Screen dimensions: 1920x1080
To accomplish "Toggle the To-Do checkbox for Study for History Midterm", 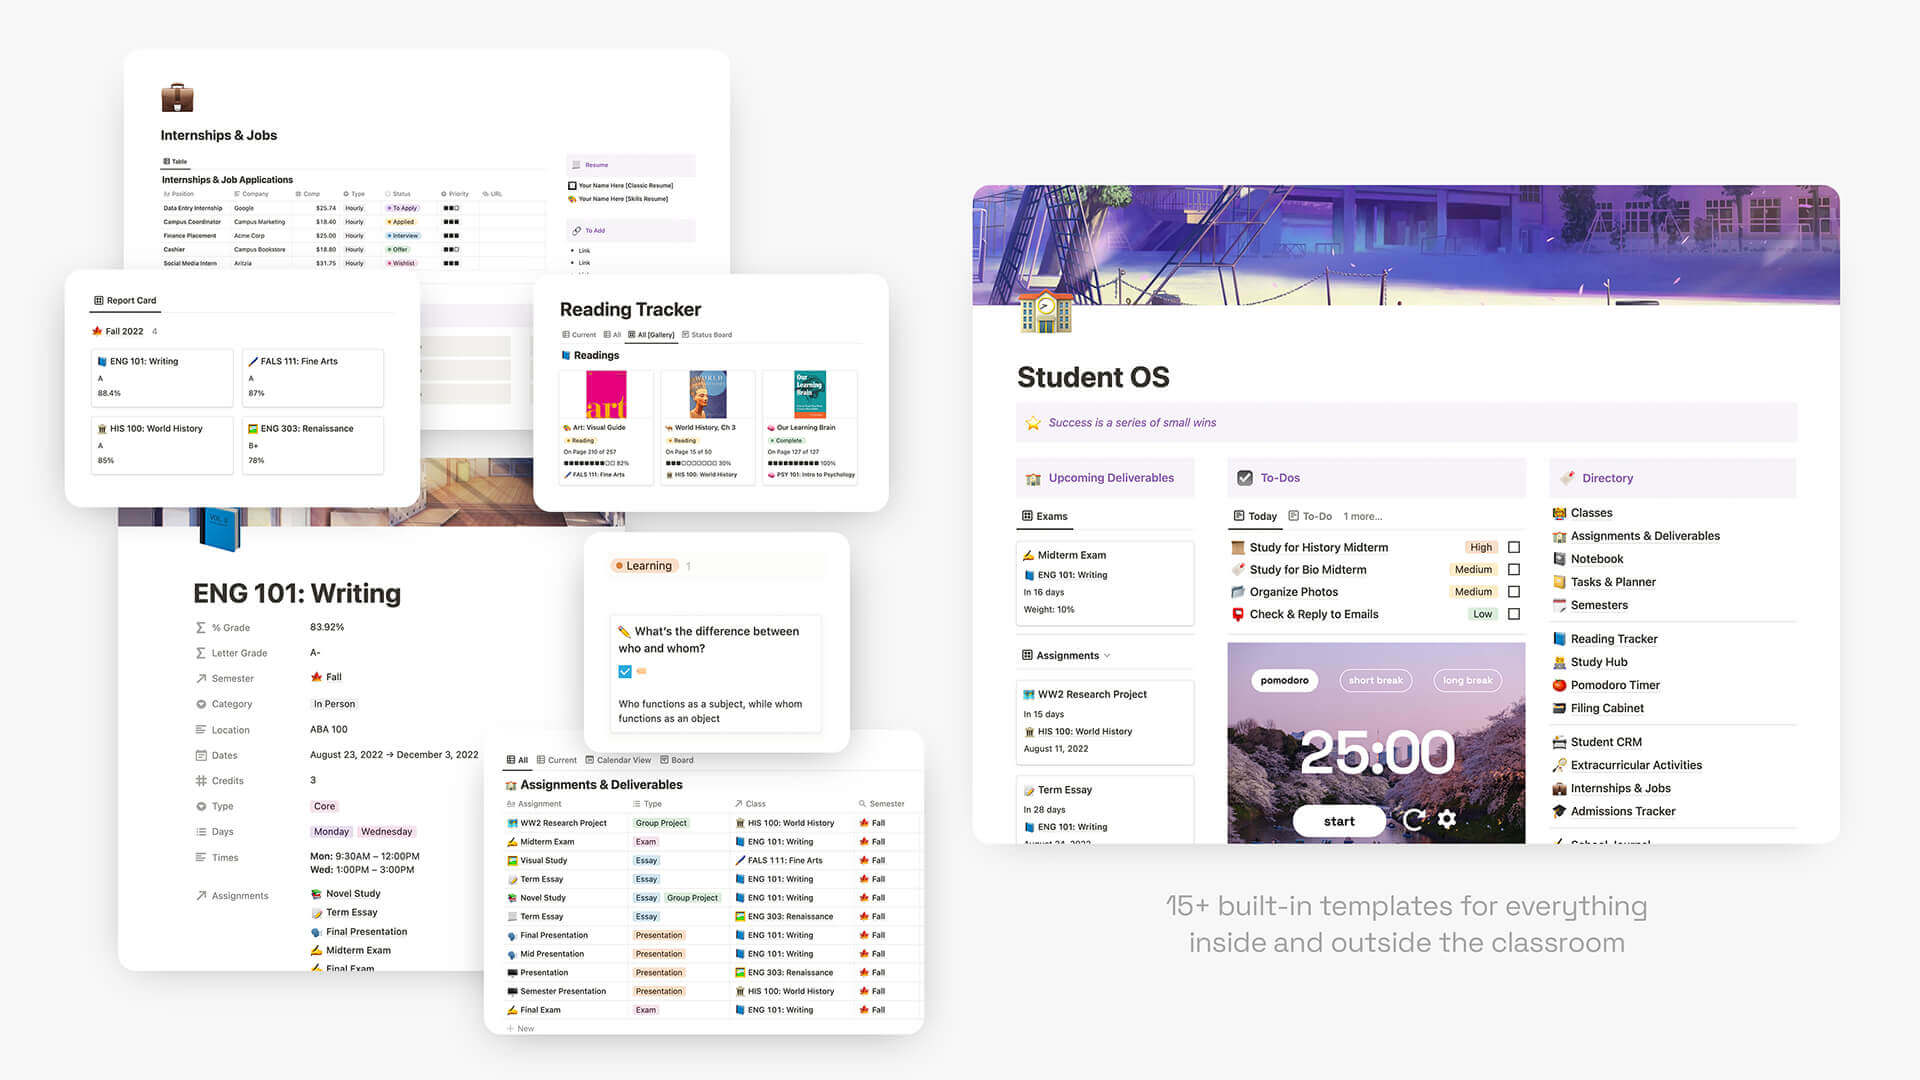I will [x=1514, y=547].
